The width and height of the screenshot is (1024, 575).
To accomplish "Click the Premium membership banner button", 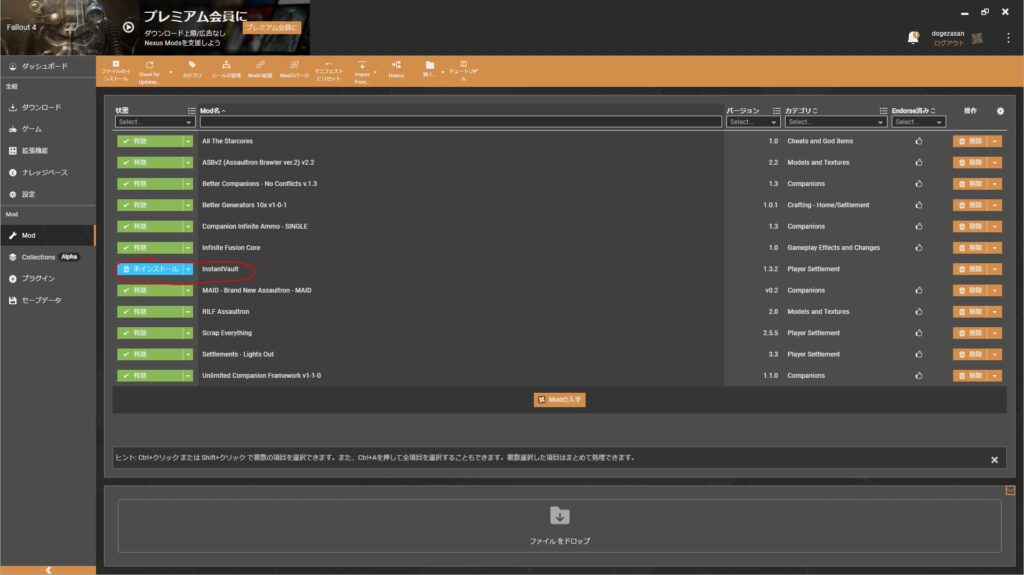I will coord(272,27).
